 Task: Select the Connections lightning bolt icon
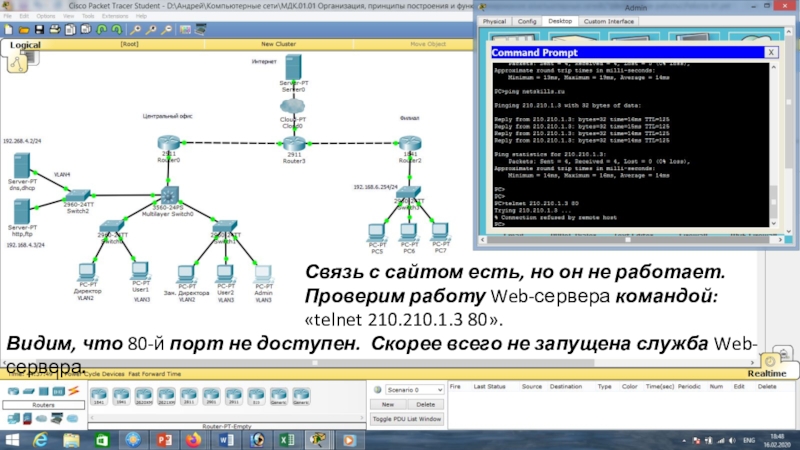(x=73, y=391)
